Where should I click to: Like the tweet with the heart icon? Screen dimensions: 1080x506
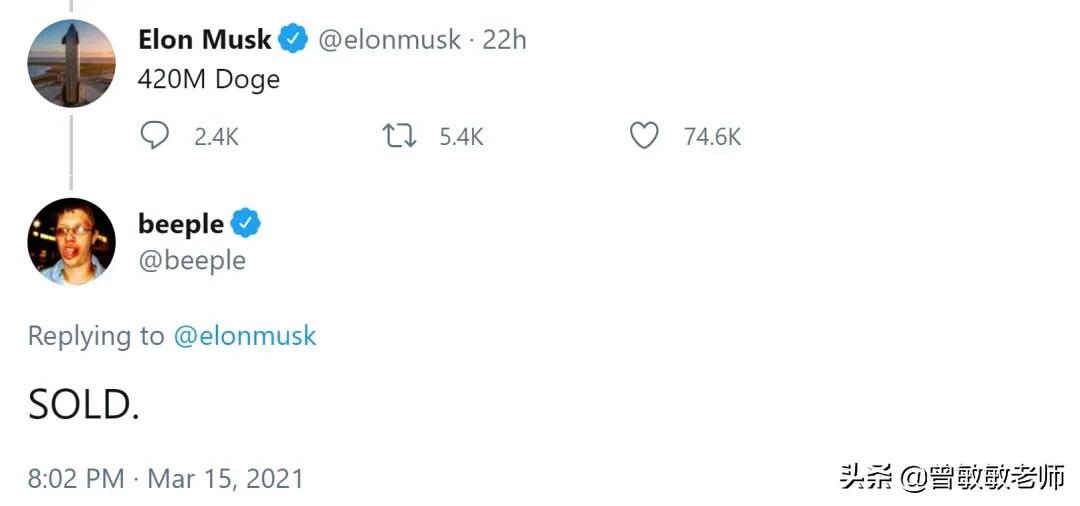[x=644, y=135]
